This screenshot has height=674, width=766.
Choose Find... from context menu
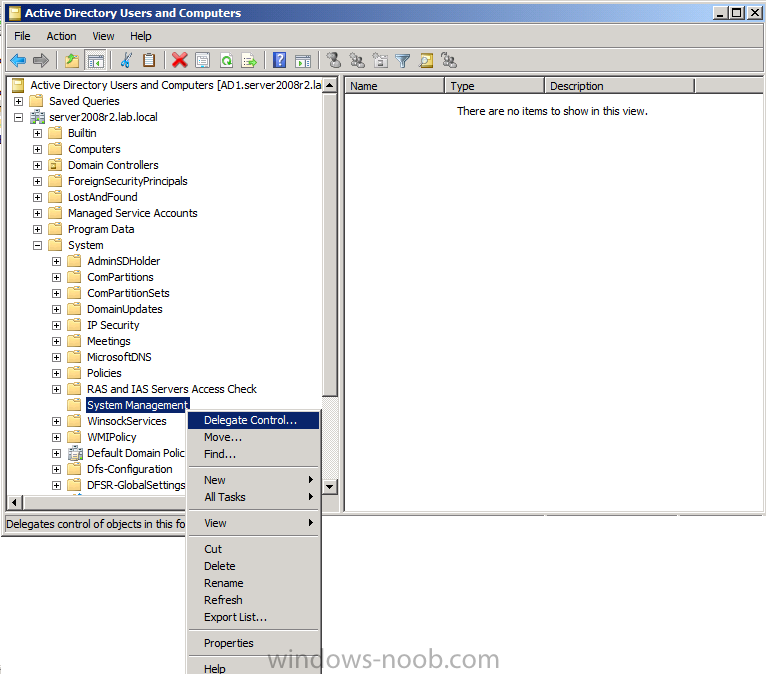coord(254,454)
